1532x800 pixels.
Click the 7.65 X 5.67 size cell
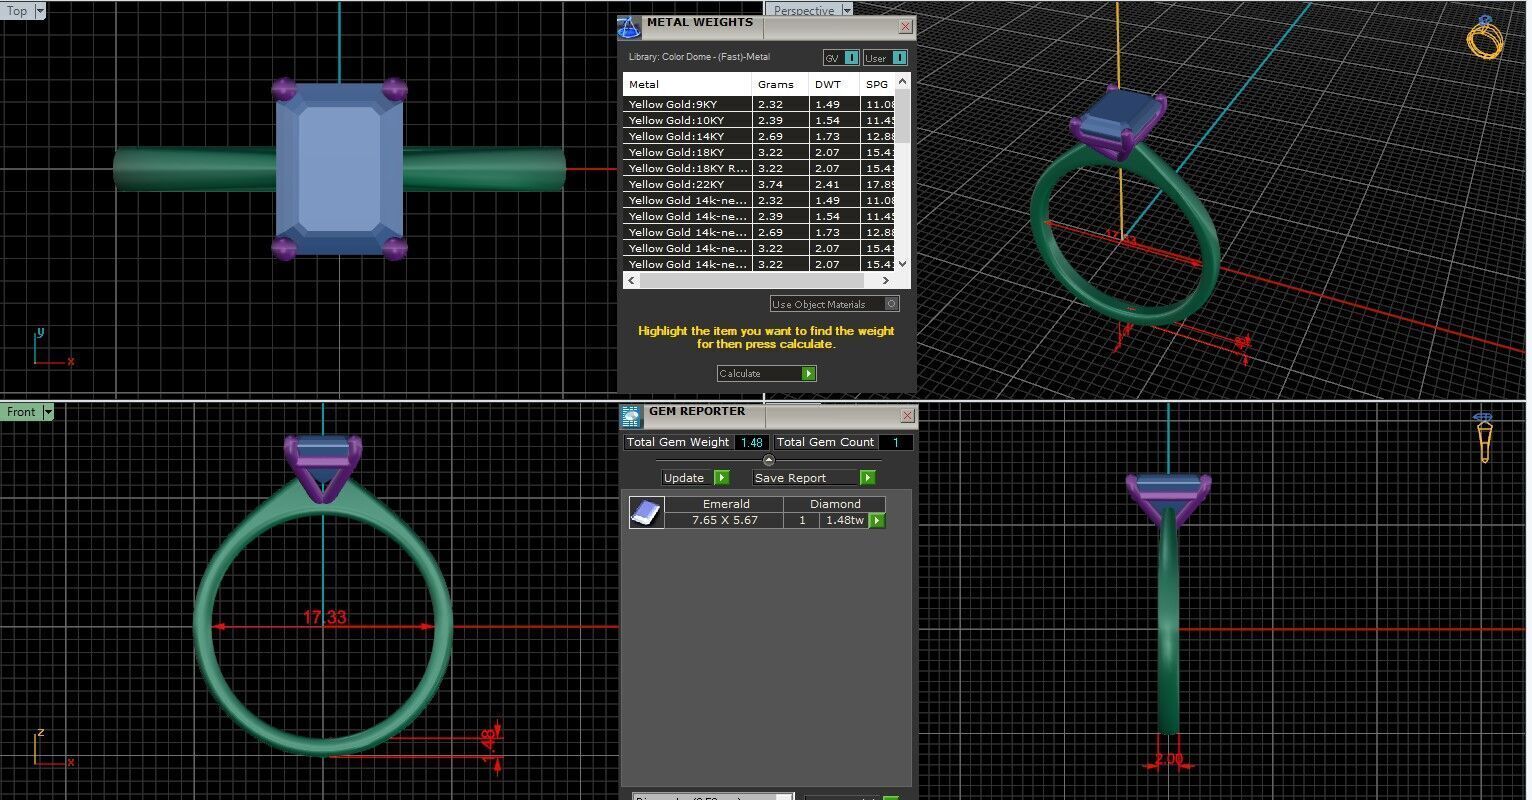[725, 520]
